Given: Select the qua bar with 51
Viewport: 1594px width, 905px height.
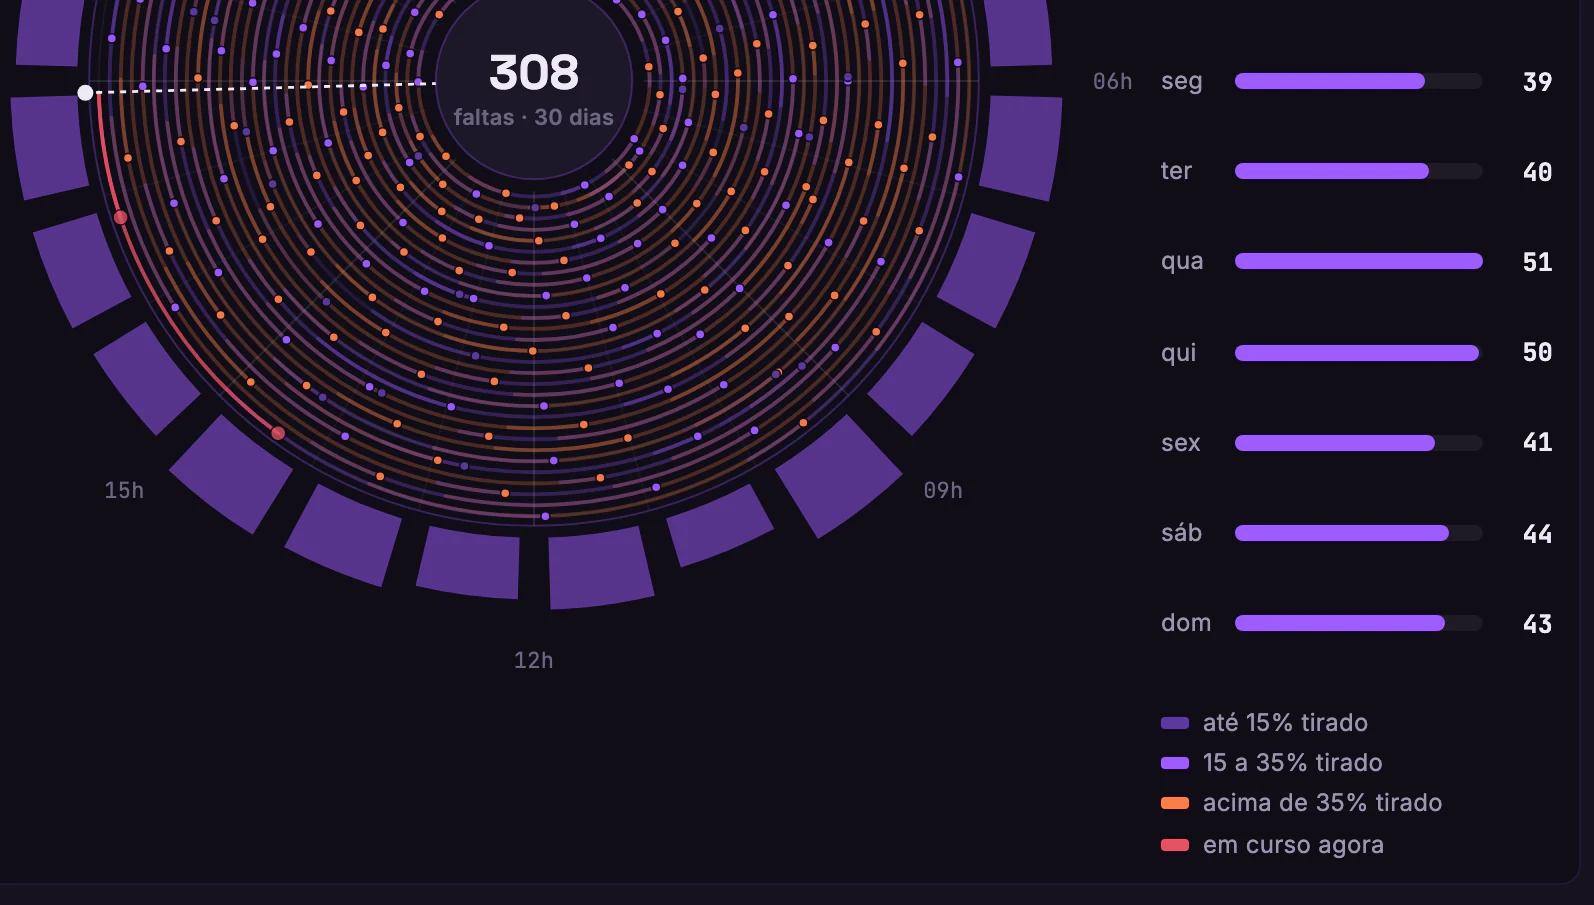Looking at the screenshot, I should [x=1358, y=261].
